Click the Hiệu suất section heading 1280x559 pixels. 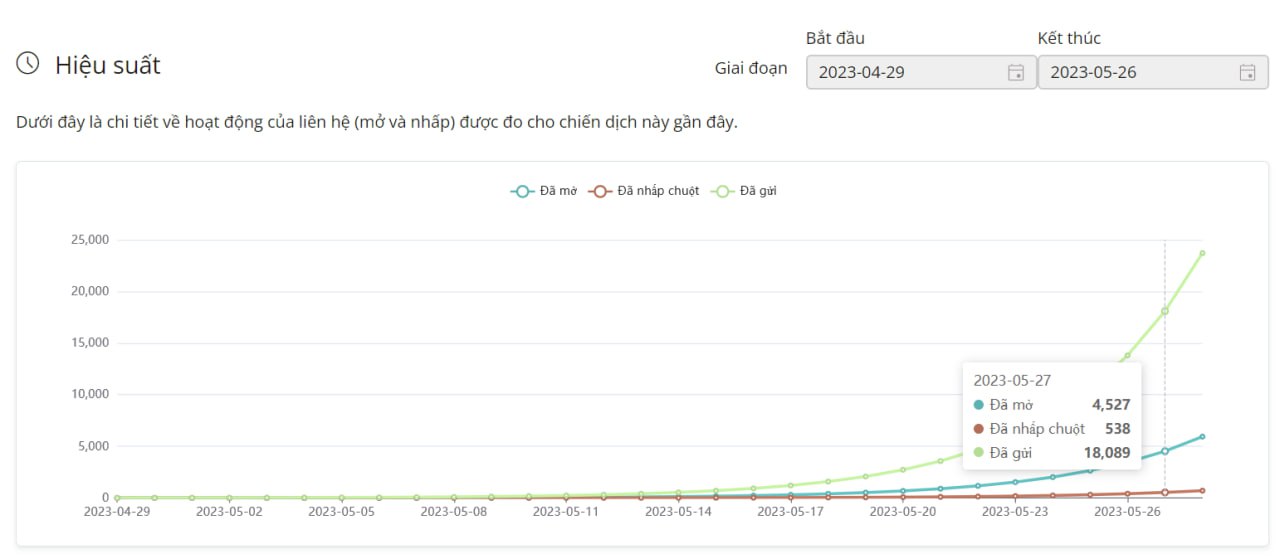click(107, 65)
